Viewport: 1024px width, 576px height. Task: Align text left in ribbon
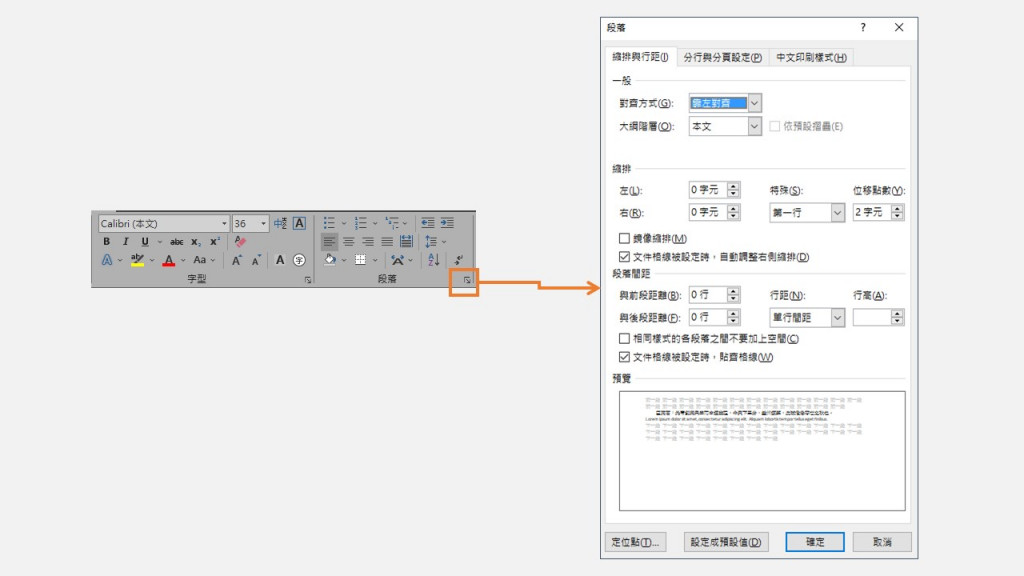click(x=329, y=242)
